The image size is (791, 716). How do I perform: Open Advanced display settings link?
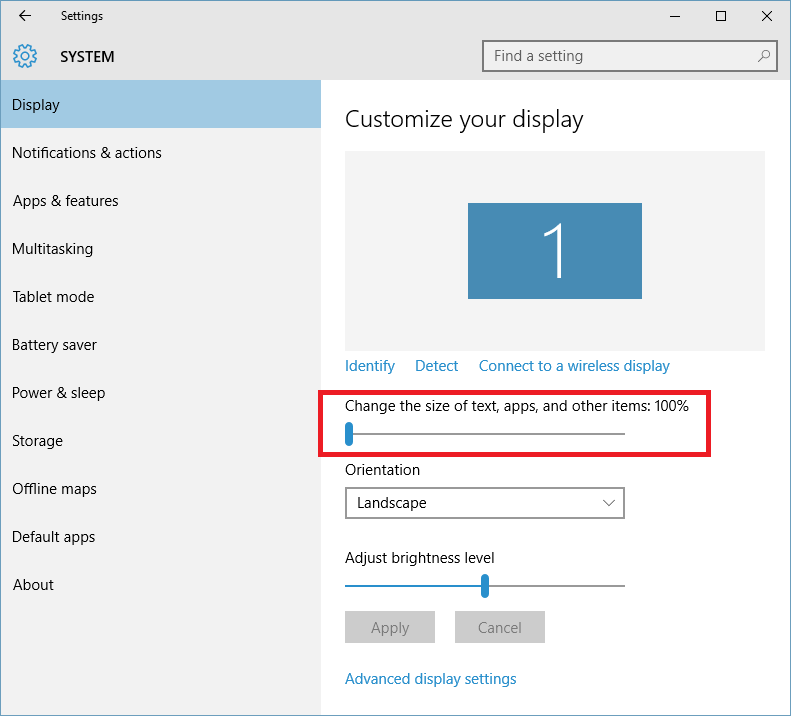(431, 679)
